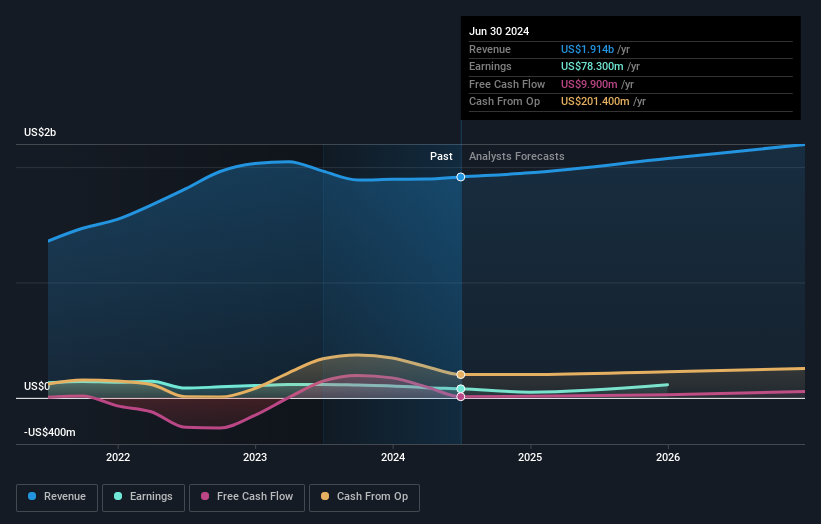Click the pink Free Cash Flow data point
Image resolution: width=821 pixels, height=524 pixels.
pyautogui.click(x=461, y=397)
